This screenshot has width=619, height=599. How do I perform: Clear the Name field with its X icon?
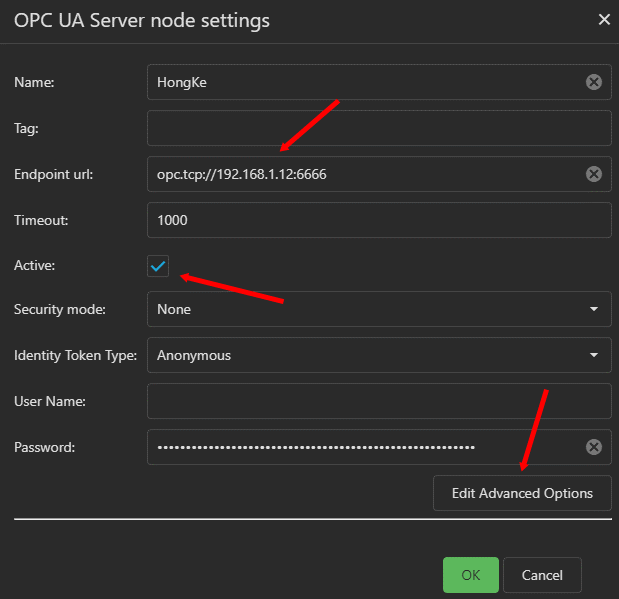(593, 83)
